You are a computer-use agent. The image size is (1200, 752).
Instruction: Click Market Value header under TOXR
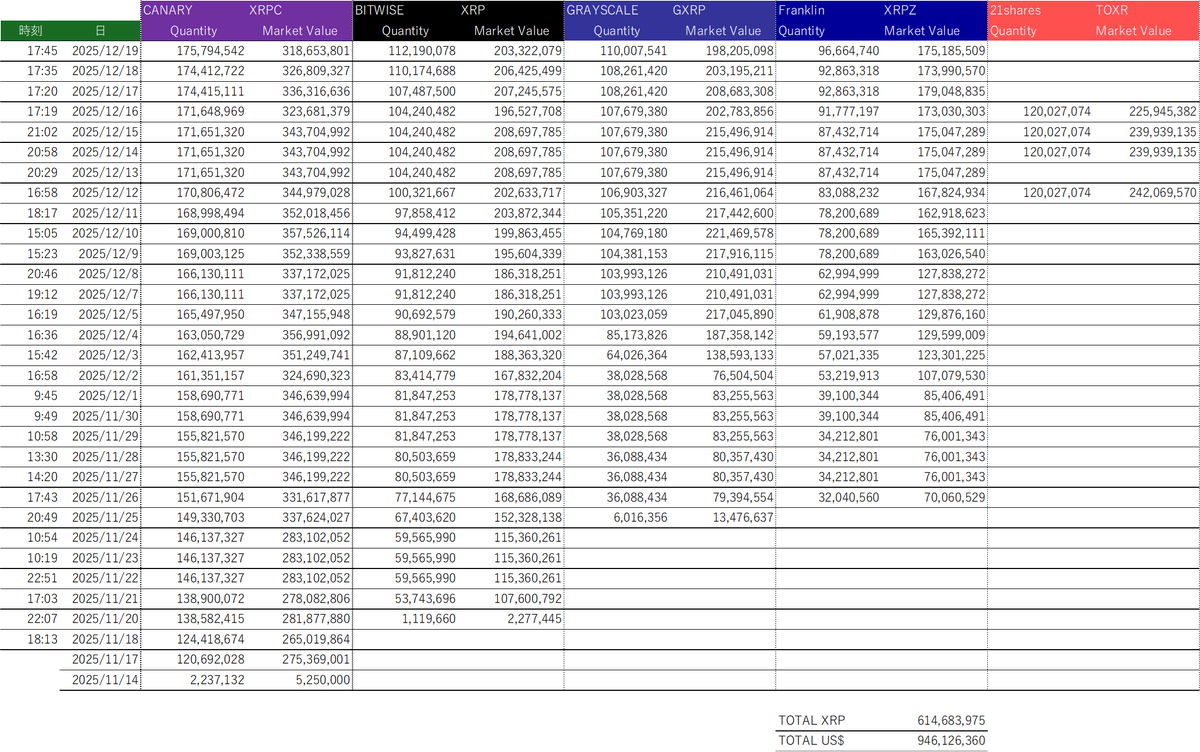click(1133, 31)
